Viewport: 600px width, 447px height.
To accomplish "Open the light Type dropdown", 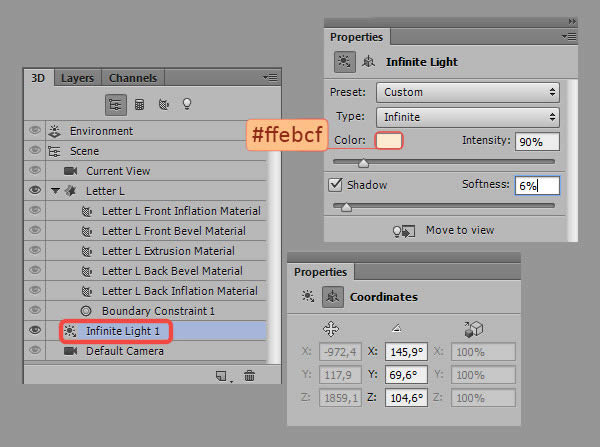I will coord(468,117).
